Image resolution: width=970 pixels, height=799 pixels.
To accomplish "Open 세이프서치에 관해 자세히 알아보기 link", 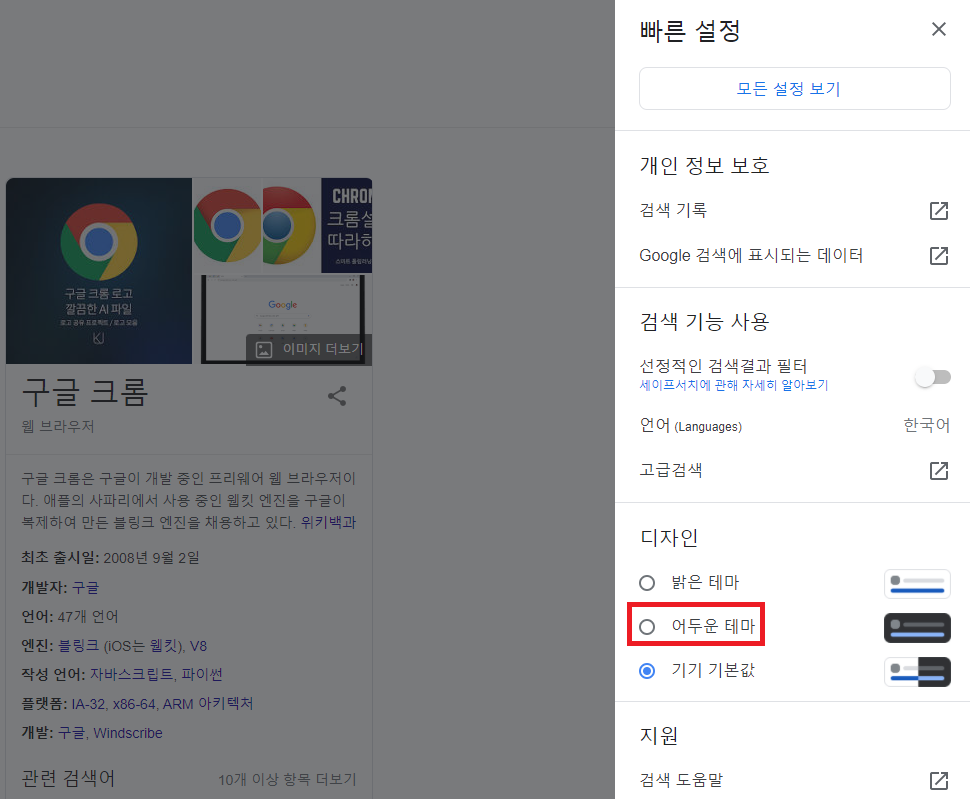I will click(733, 385).
